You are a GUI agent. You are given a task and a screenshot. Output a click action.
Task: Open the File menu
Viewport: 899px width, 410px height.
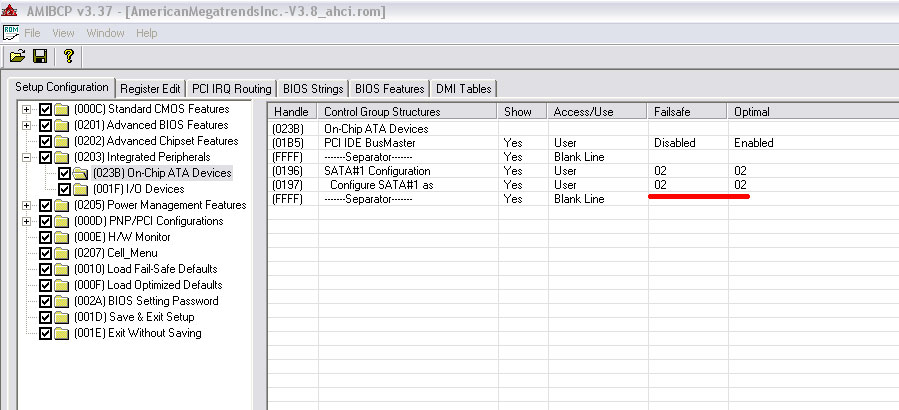pyautogui.click(x=32, y=33)
